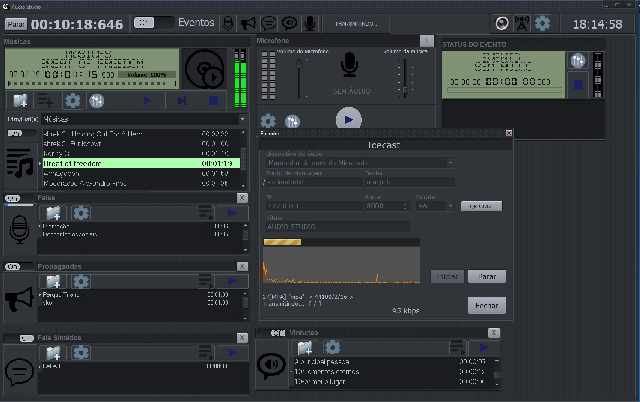Close the Propagandas panel

242,267
